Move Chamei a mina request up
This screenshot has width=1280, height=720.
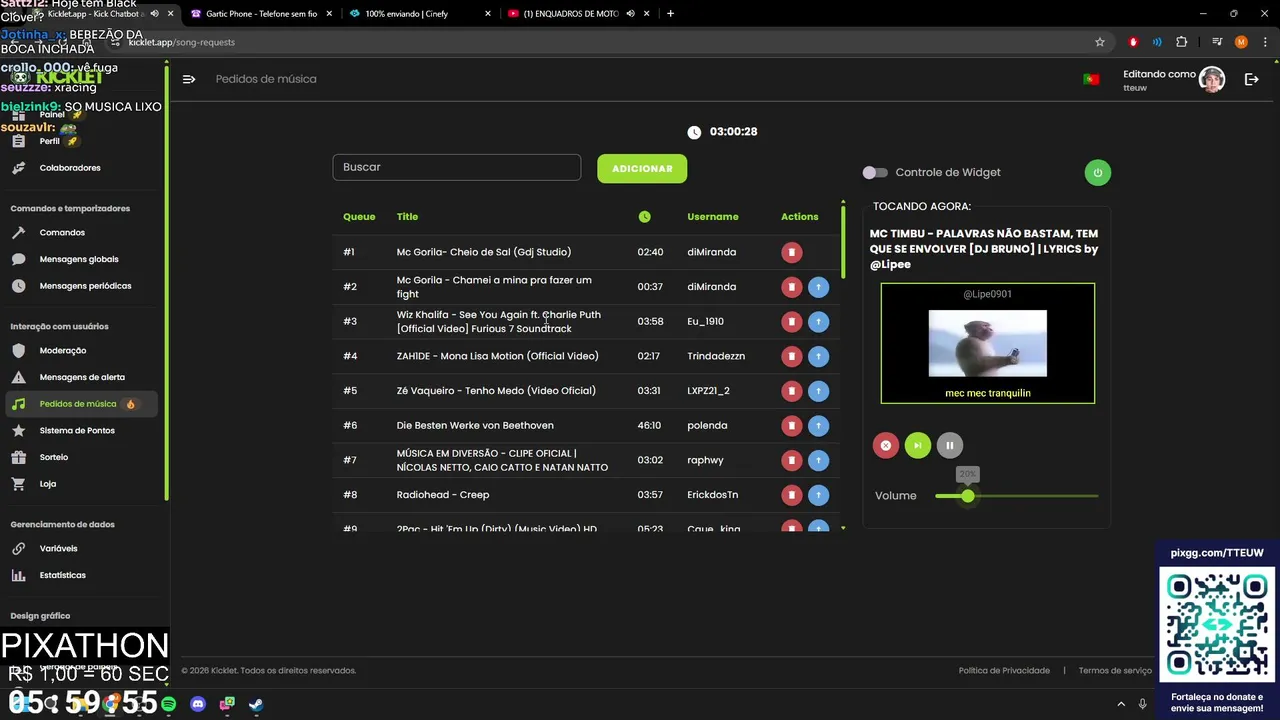click(818, 287)
